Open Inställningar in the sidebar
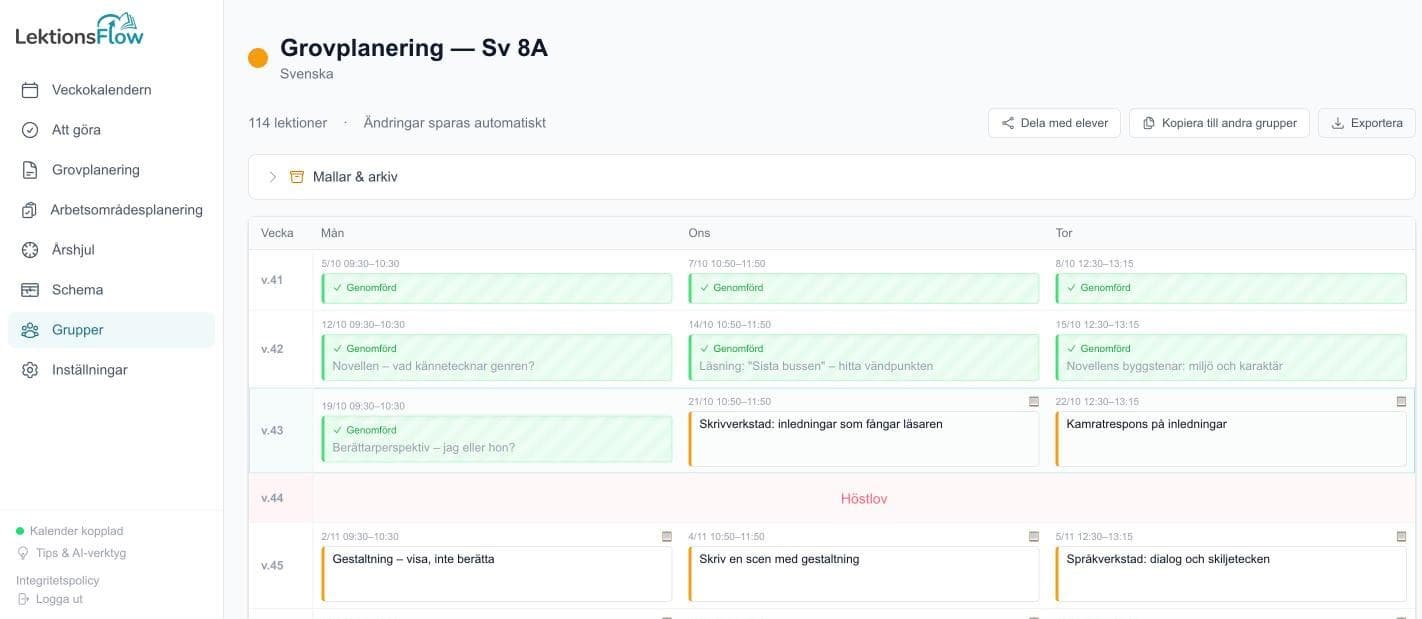 (111, 370)
